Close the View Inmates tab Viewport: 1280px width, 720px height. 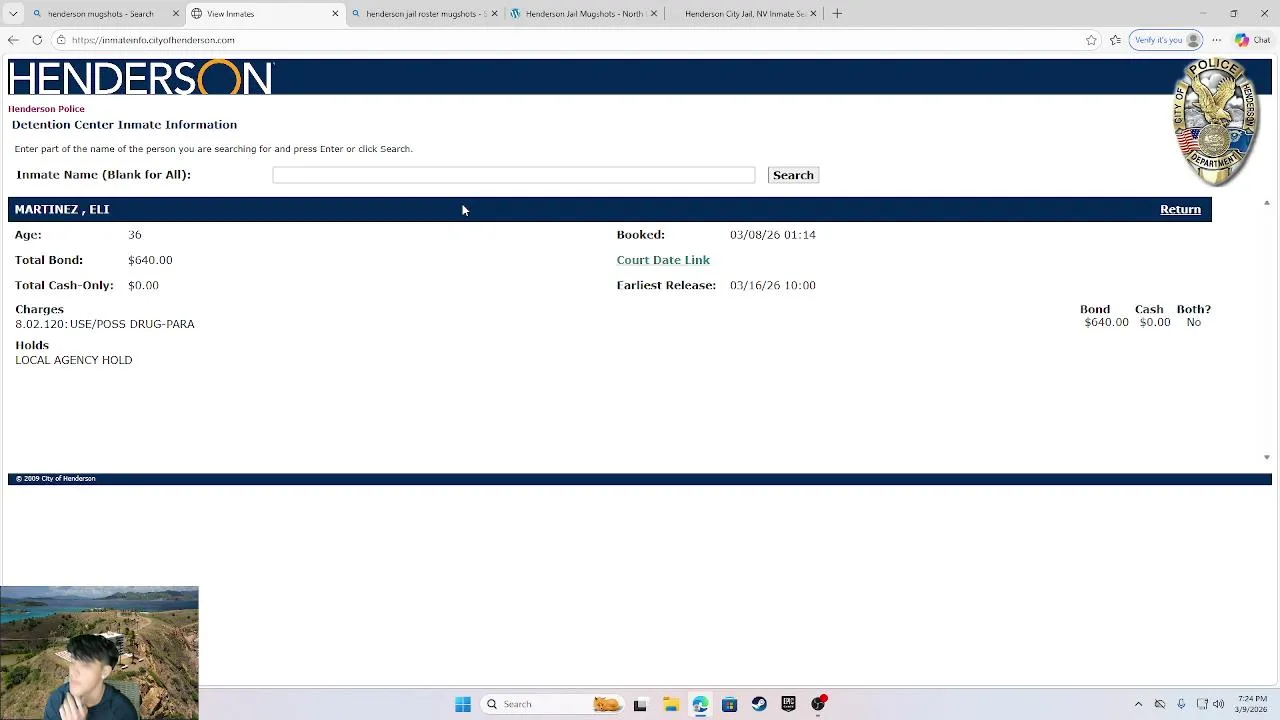click(x=335, y=14)
